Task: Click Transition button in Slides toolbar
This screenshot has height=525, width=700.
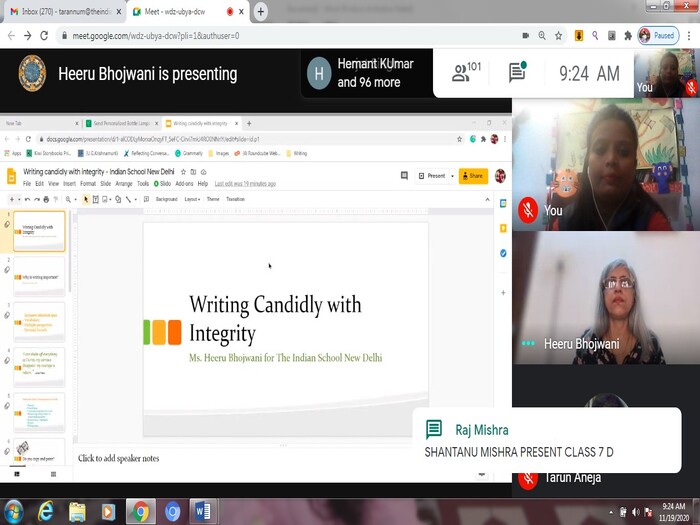Action: (235, 200)
